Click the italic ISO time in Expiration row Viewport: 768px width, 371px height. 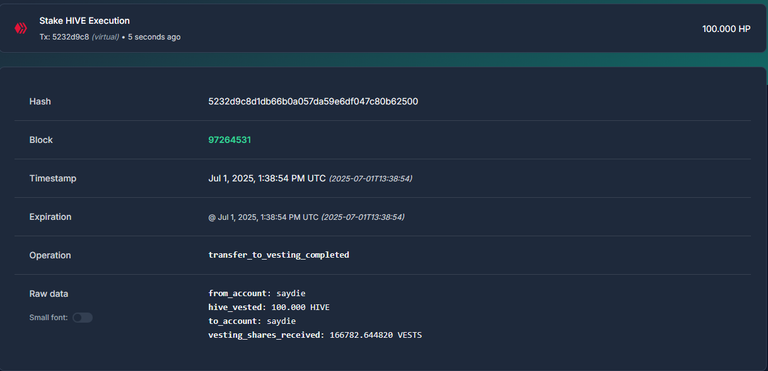[x=363, y=217]
